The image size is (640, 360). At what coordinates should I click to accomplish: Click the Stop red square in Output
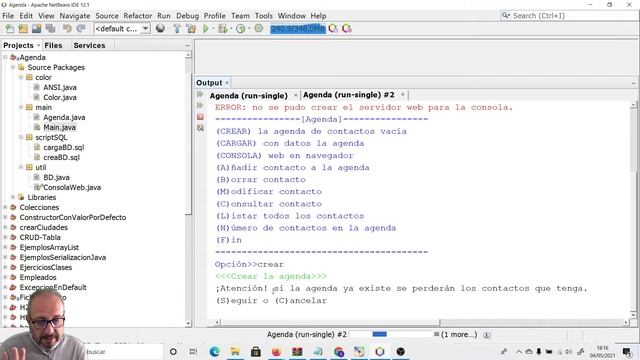click(200, 117)
